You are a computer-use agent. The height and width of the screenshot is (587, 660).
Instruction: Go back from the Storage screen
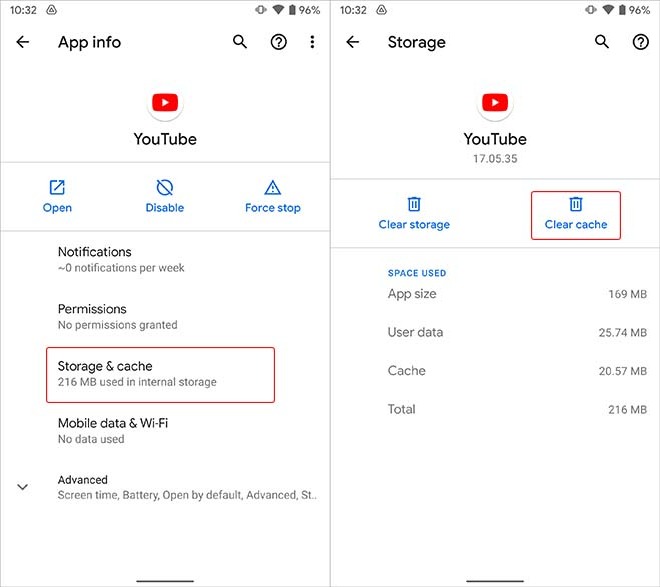353,42
